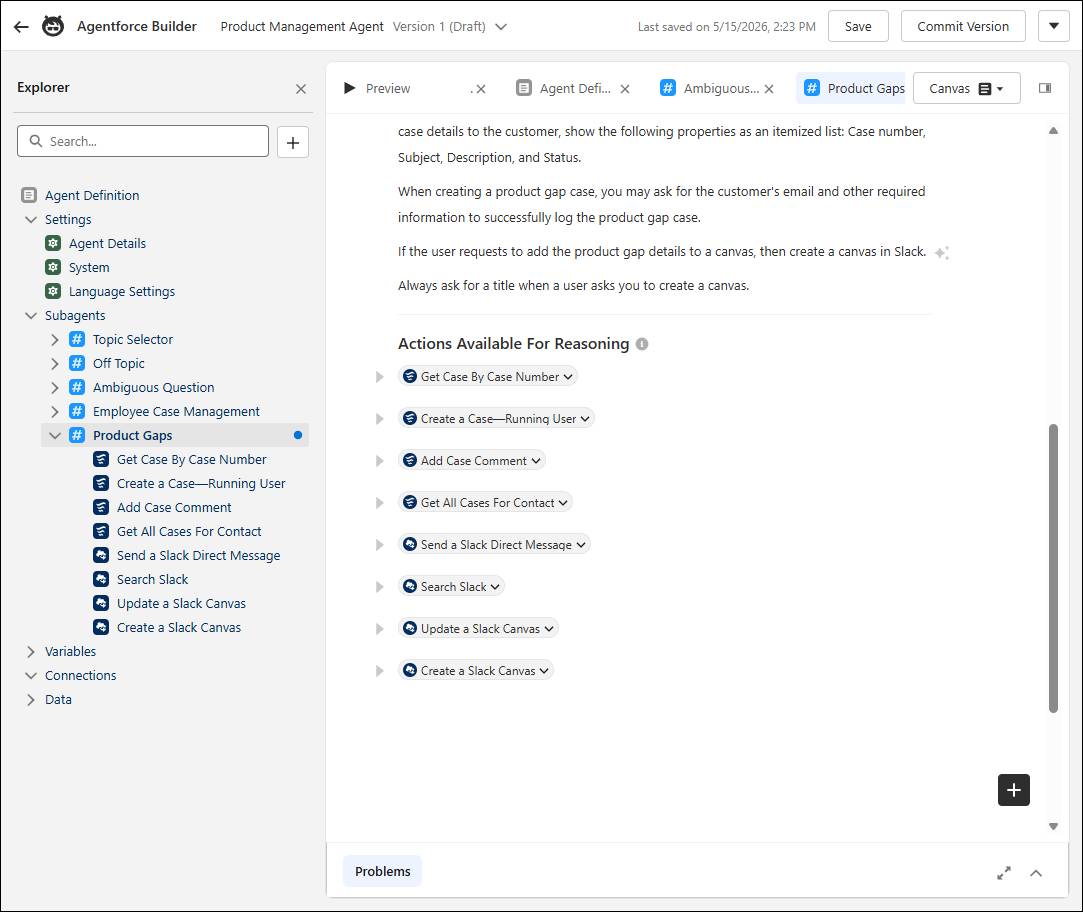
Task: Open the version dropdown chevron
Action: click(501, 27)
